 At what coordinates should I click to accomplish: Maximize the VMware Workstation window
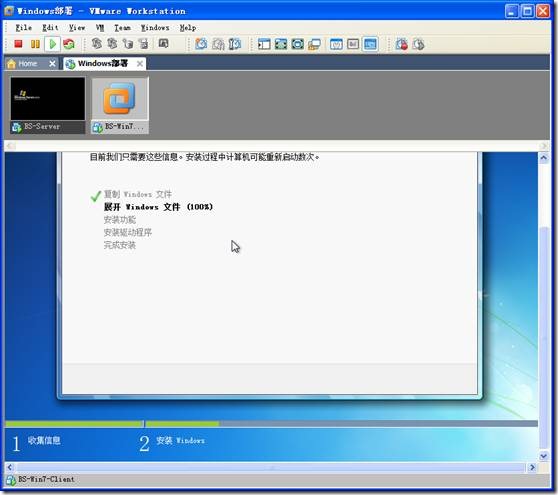527,11
